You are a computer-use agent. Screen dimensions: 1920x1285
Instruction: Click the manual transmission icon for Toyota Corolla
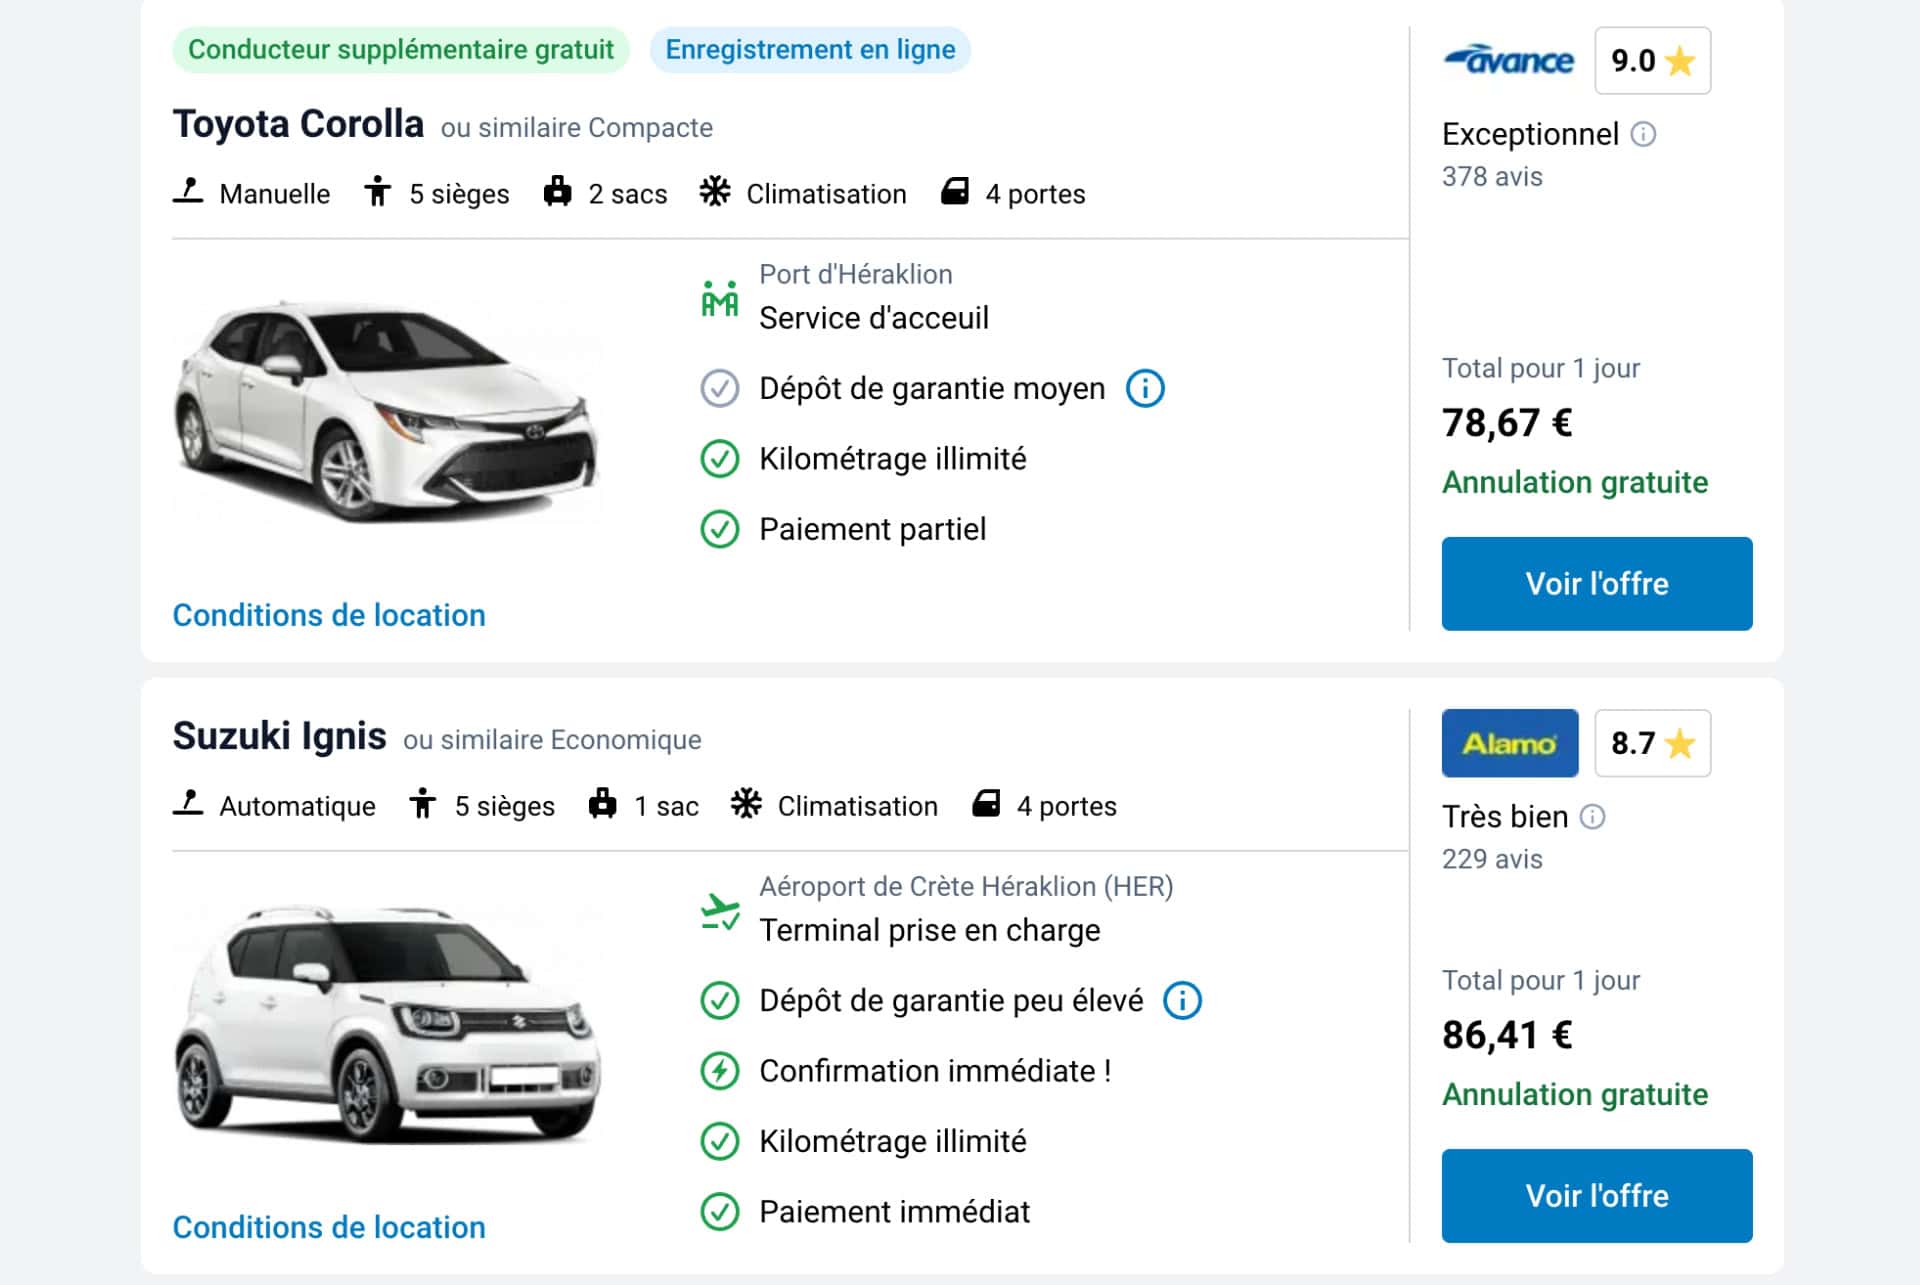190,191
